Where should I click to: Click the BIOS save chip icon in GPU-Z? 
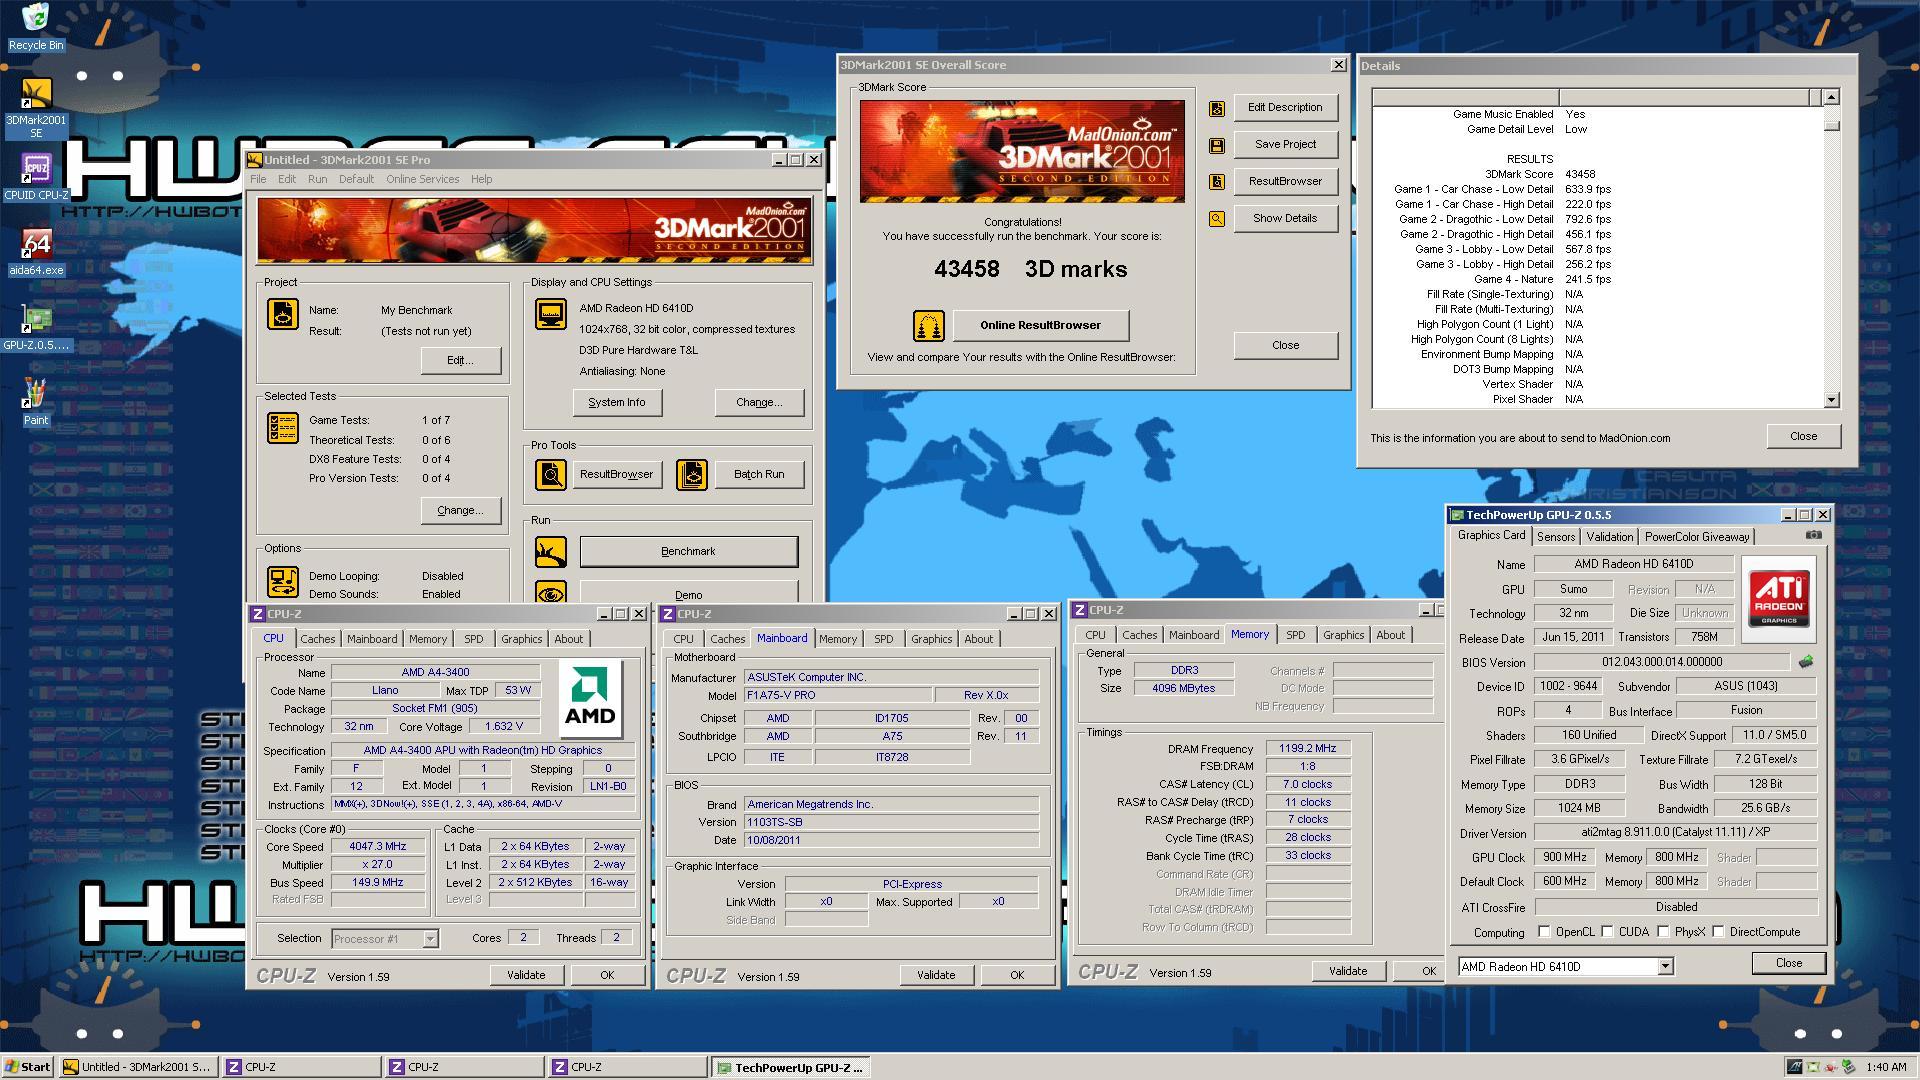1806,661
